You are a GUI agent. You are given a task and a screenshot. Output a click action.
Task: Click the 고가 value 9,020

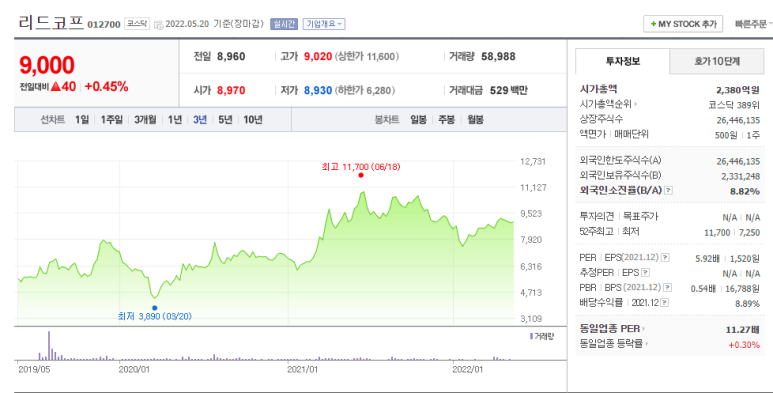click(318, 56)
